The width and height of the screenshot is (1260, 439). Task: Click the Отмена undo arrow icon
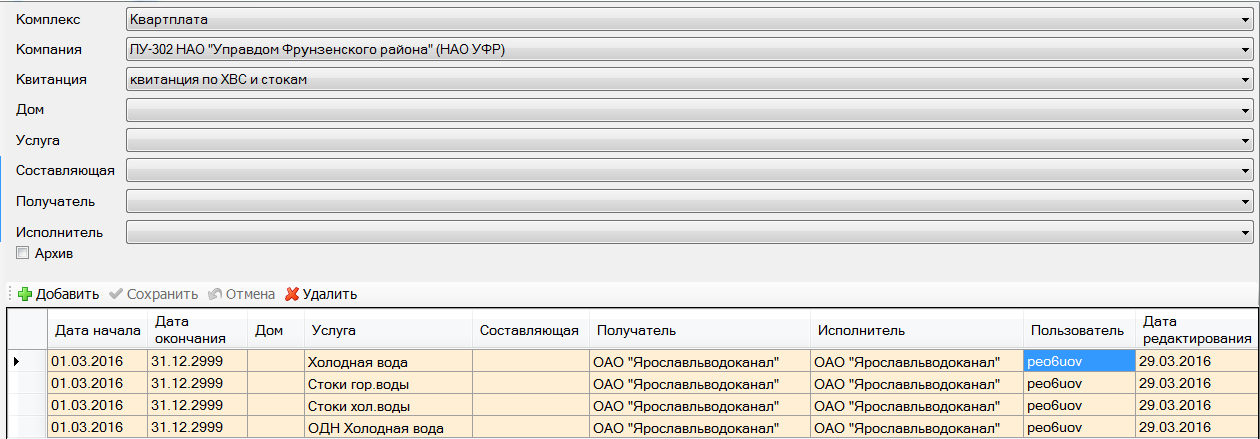pyautogui.click(x=215, y=294)
